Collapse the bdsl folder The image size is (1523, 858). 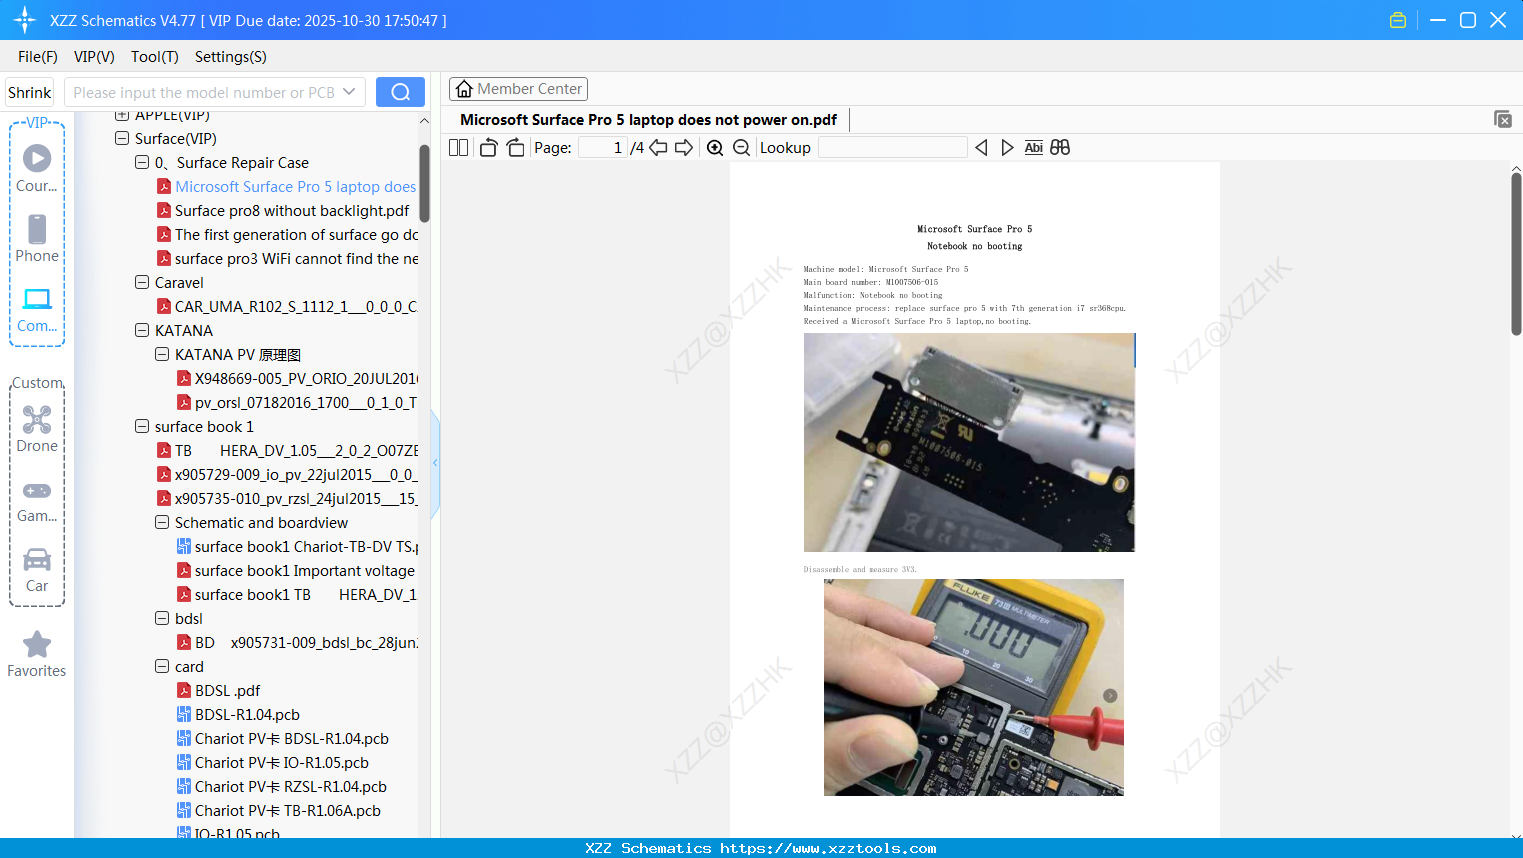tap(162, 618)
